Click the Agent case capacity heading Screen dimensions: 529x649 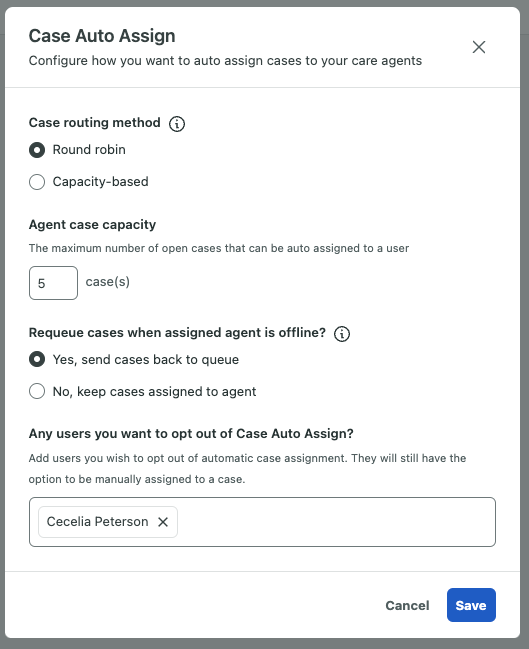coord(92,225)
